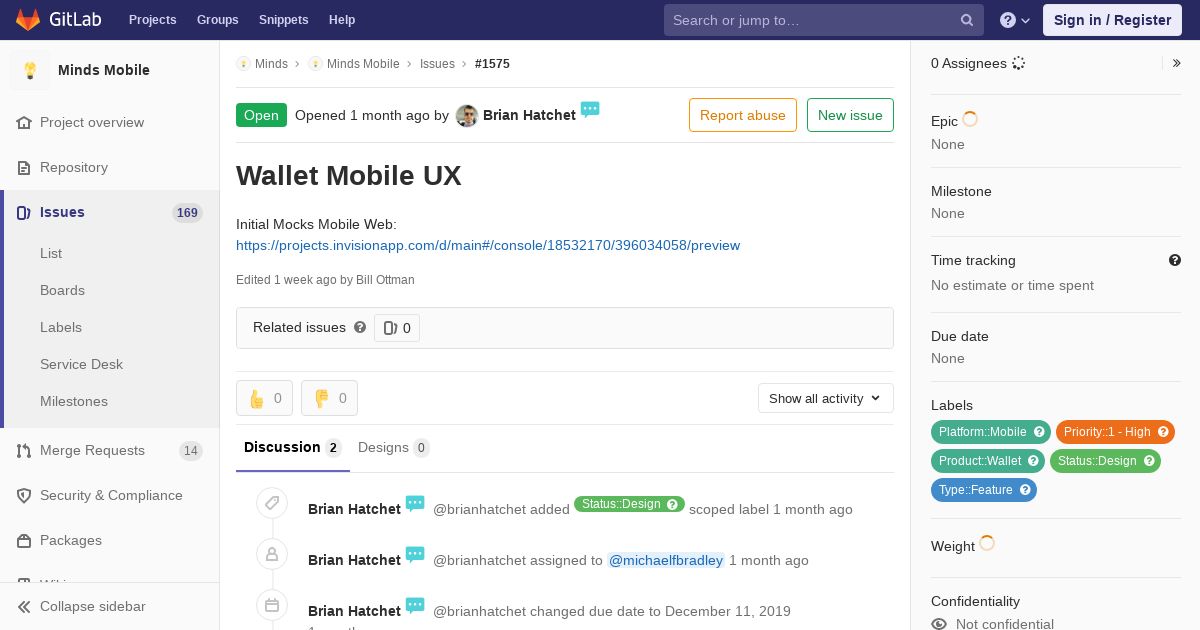
Task: Click the Collapse sidebar double-chevron icon
Action: click(x=24, y=606)
